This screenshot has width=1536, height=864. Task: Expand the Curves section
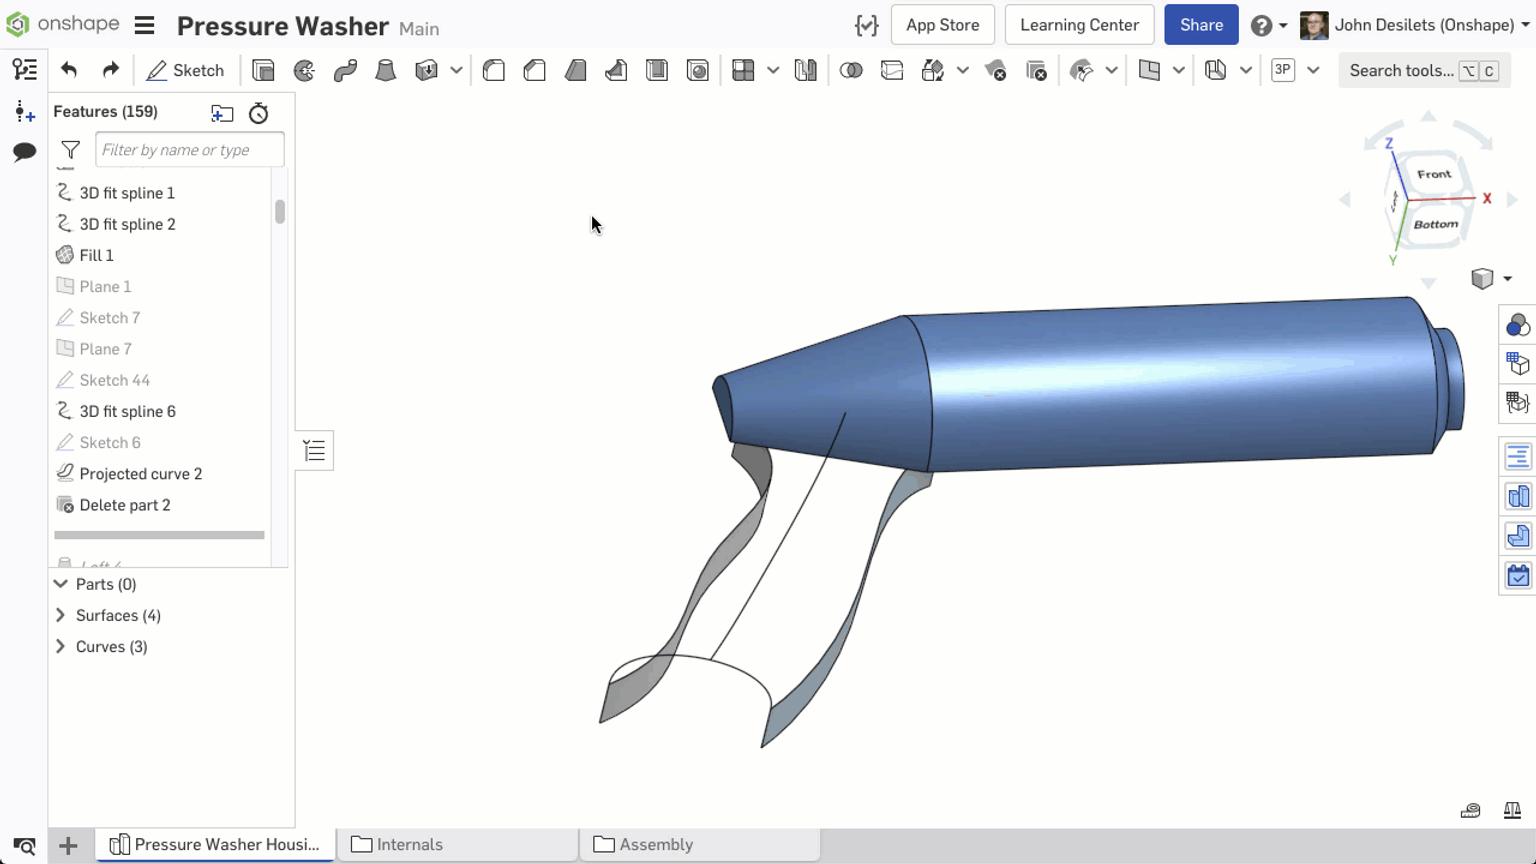60,647
